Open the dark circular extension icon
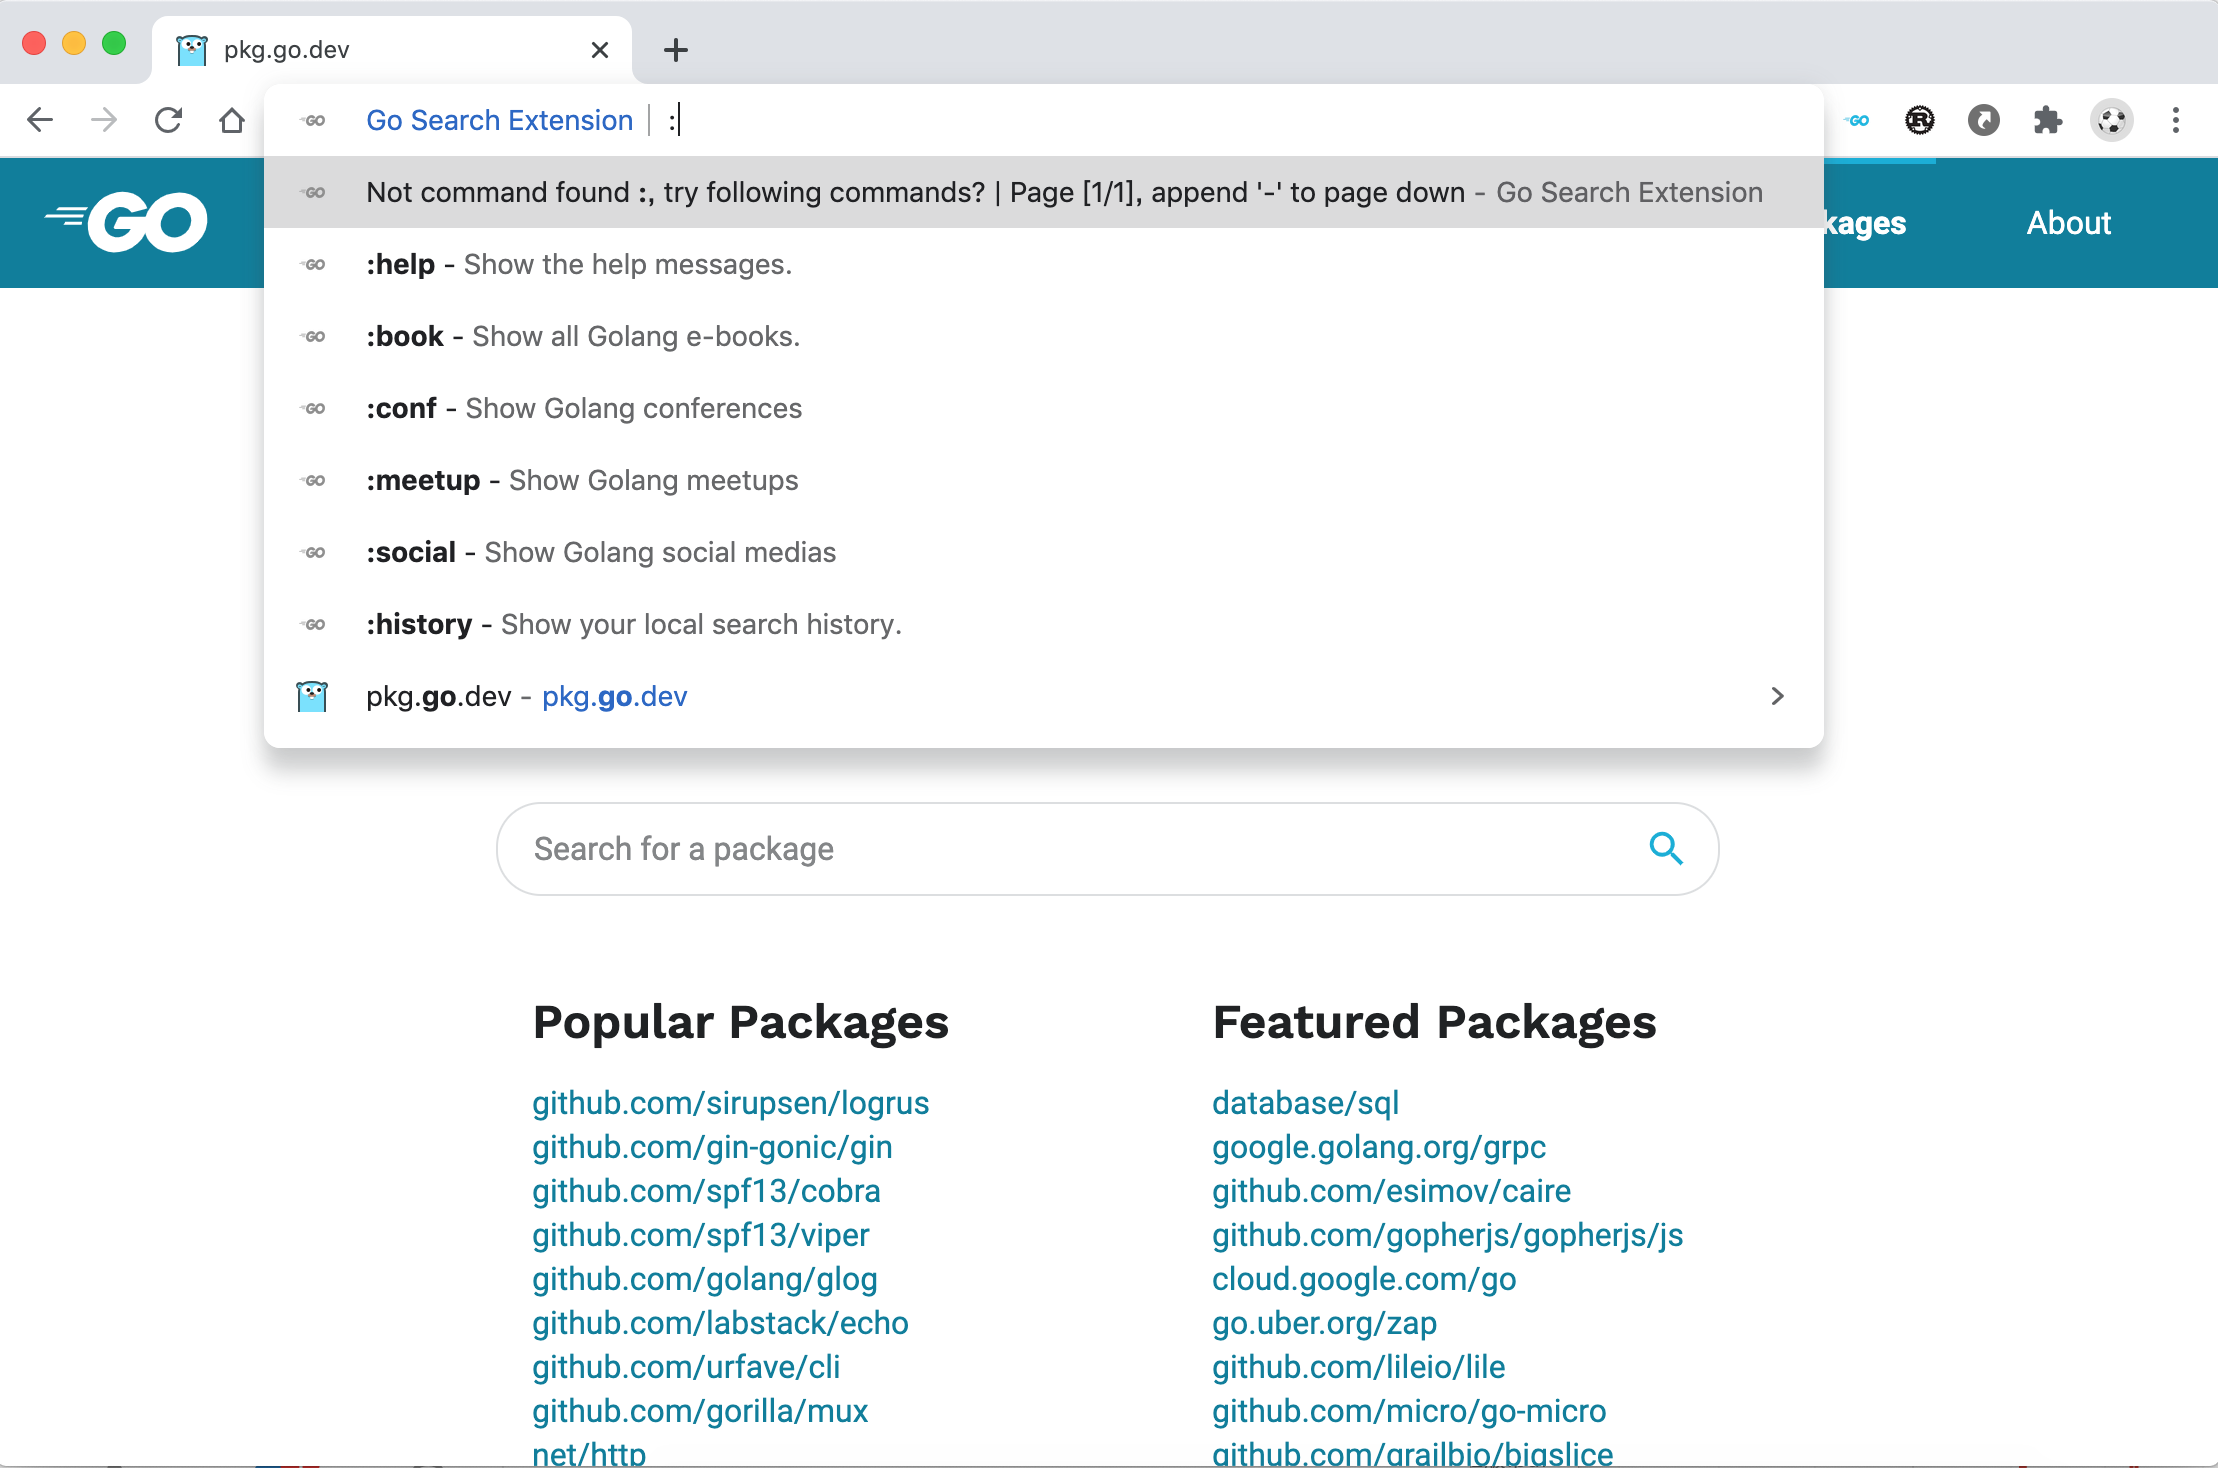Image resolution: width=2218 pixels, height=1468 pixels. [1984, 121]
